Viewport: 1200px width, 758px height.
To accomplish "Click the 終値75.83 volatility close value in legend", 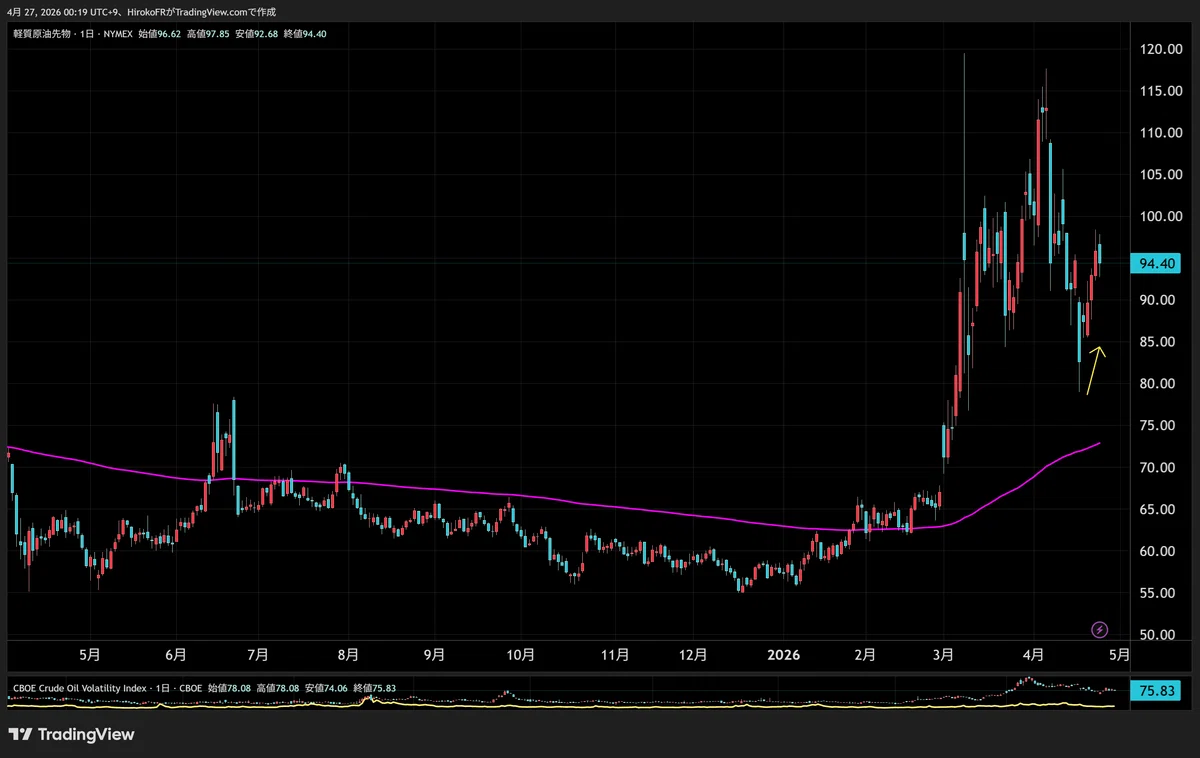I will pos(376,688).
